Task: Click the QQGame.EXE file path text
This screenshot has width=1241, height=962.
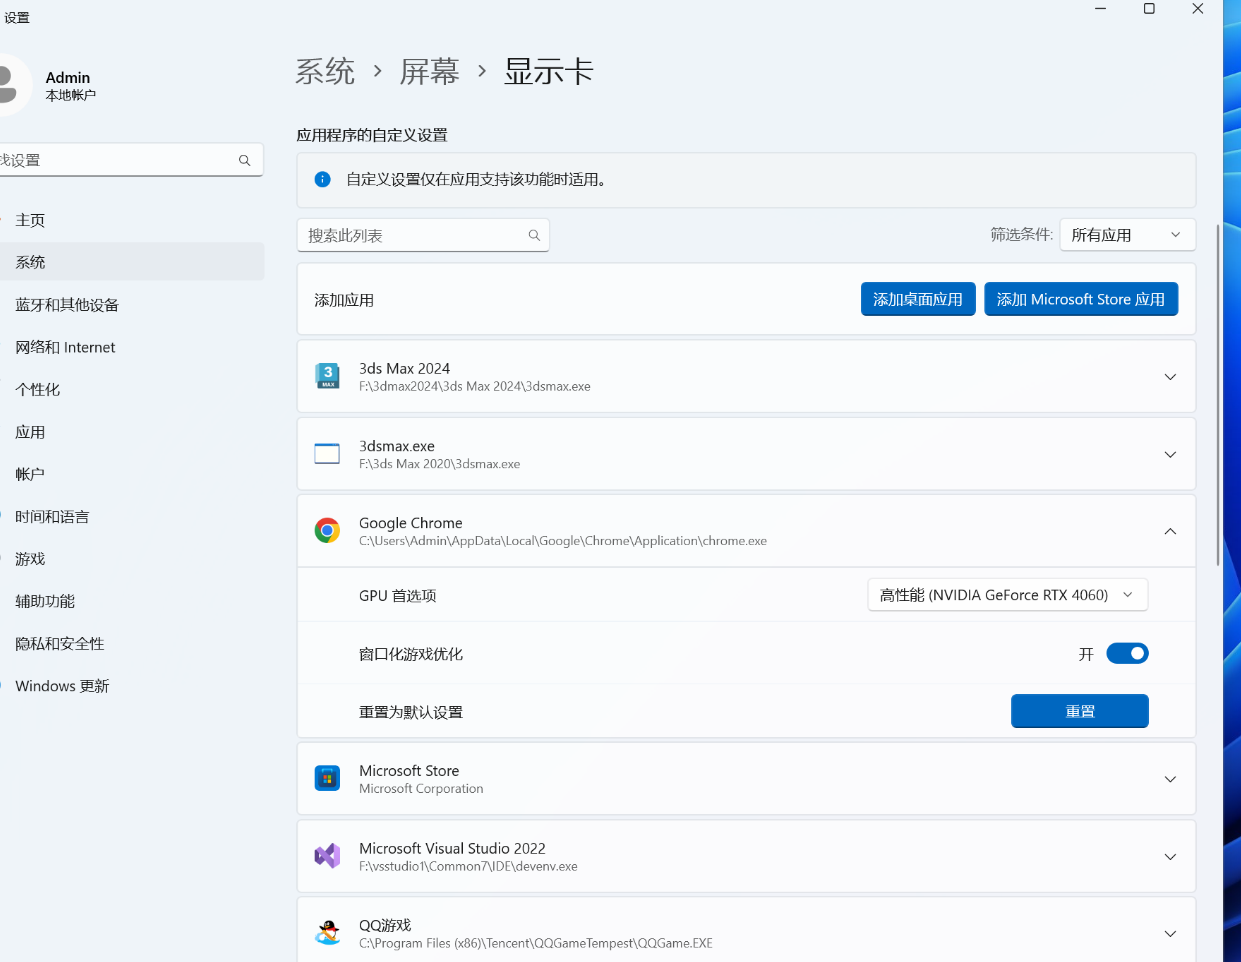Action: point(536,944)
